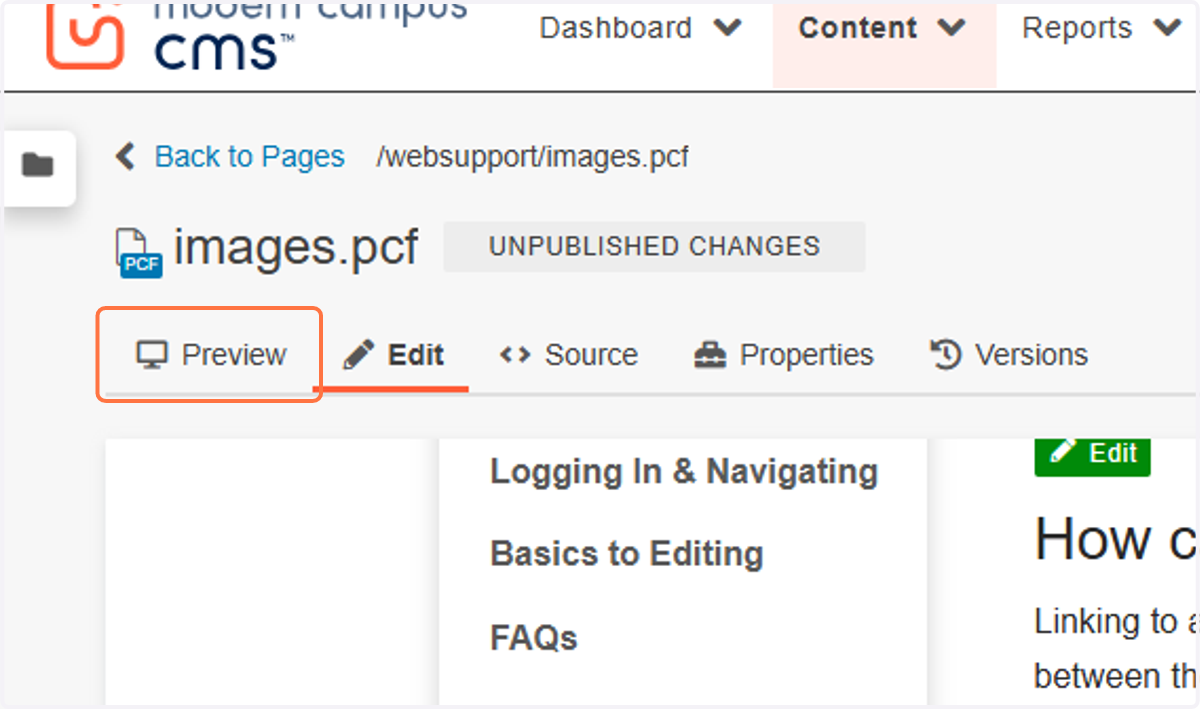The height and width of the screenshot is (709, 1200).
Task: Open the Dashboard dropdown menu
Action: coord(640,28)
